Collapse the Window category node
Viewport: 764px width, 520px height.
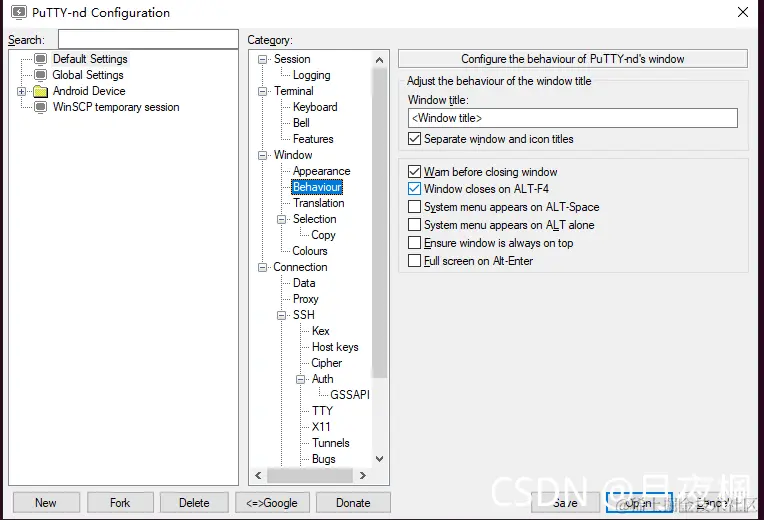pyautogui.click(x=263, y=155)
